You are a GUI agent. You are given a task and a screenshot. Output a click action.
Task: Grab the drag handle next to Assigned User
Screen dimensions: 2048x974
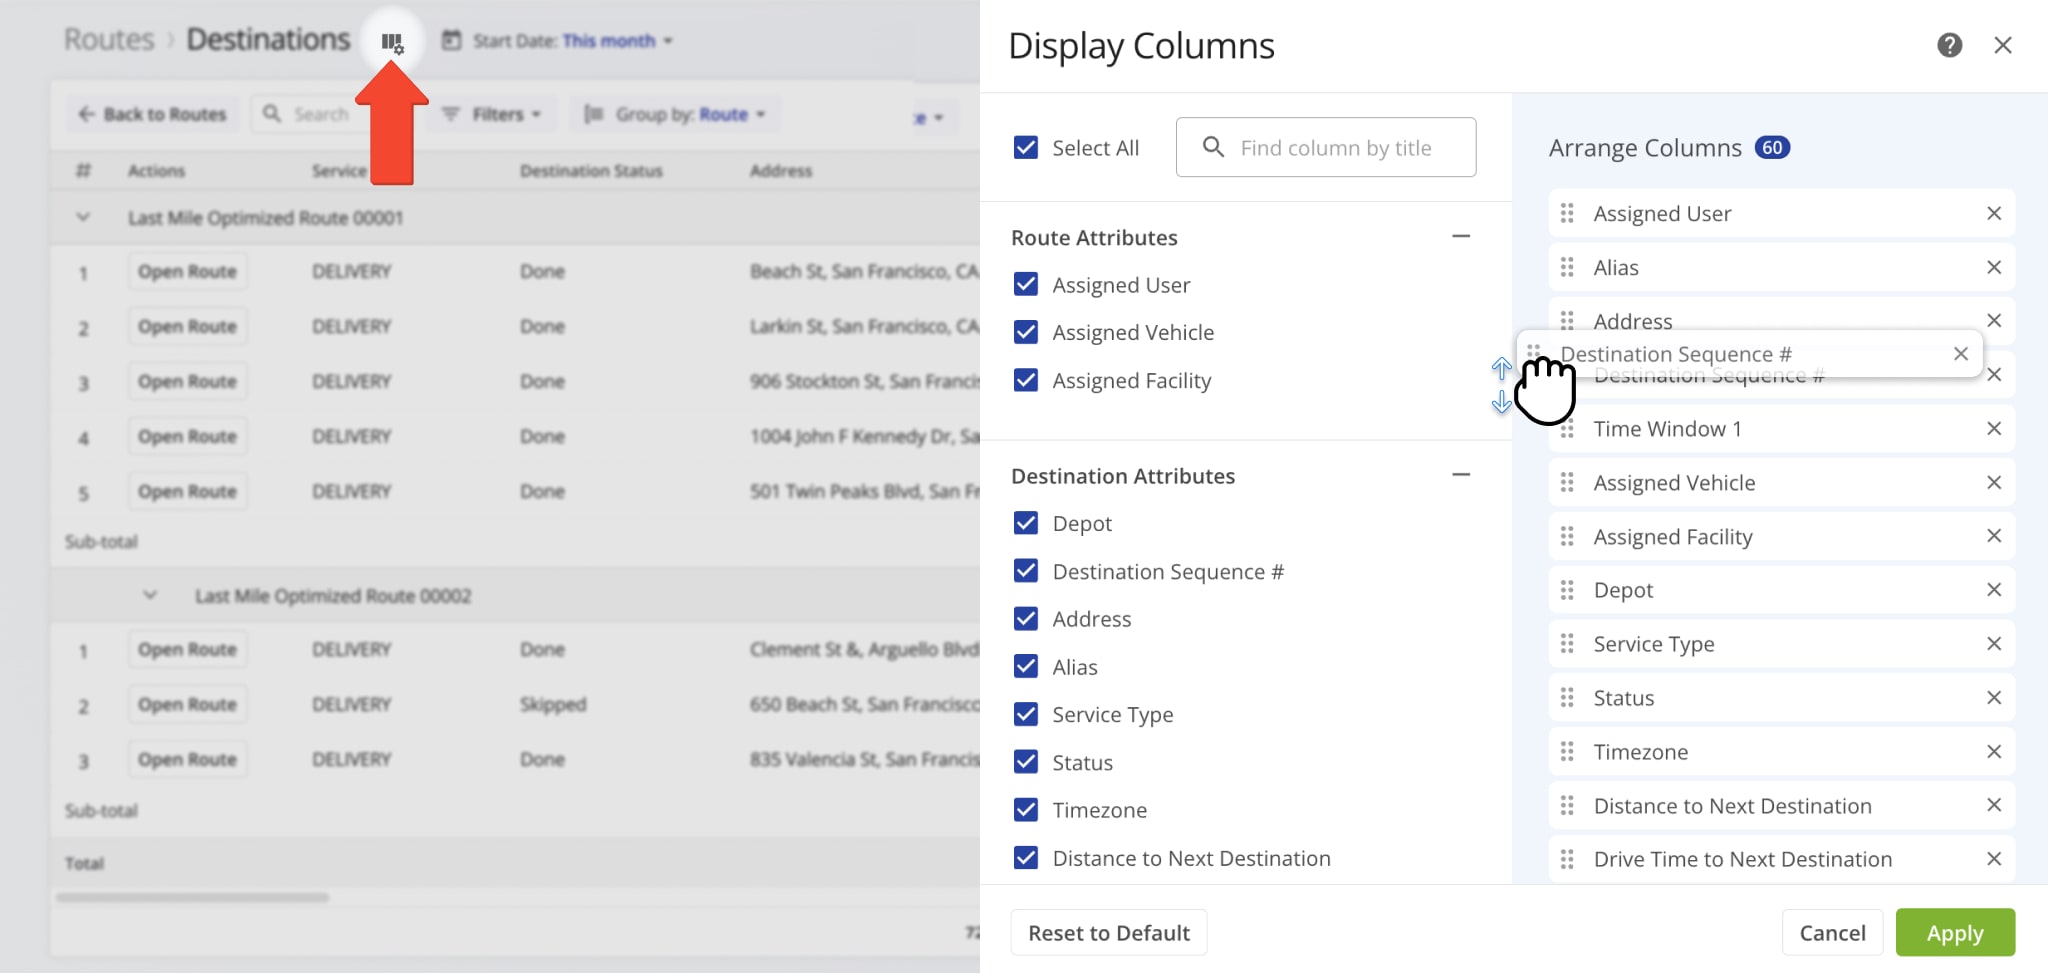pyautogui.click(x=1568, y=213)
